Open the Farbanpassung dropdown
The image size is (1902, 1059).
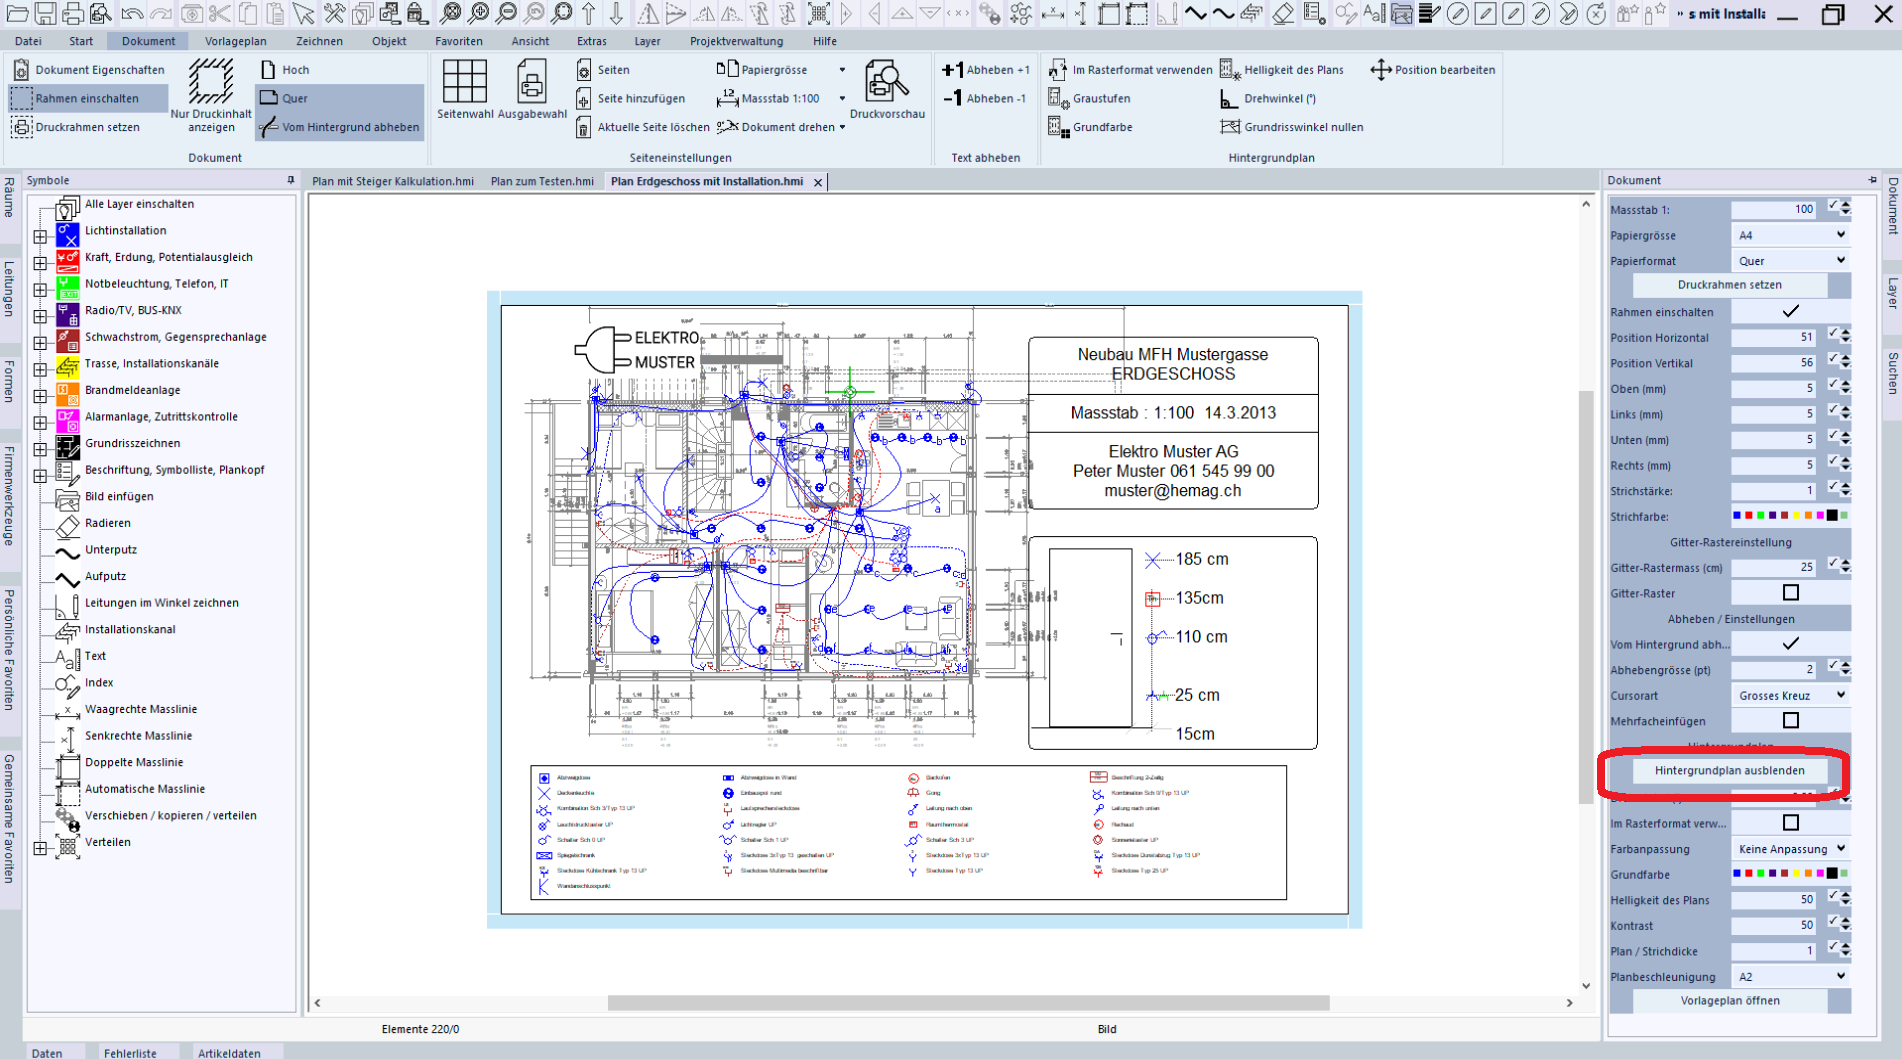tap(1790, 849)
